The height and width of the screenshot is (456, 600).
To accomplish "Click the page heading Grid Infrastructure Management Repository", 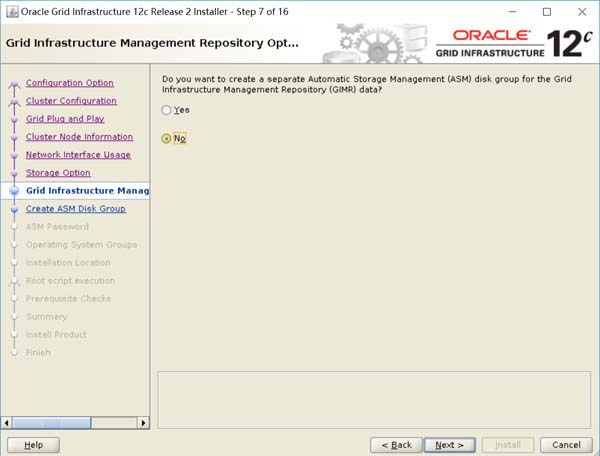I will 152,43.
